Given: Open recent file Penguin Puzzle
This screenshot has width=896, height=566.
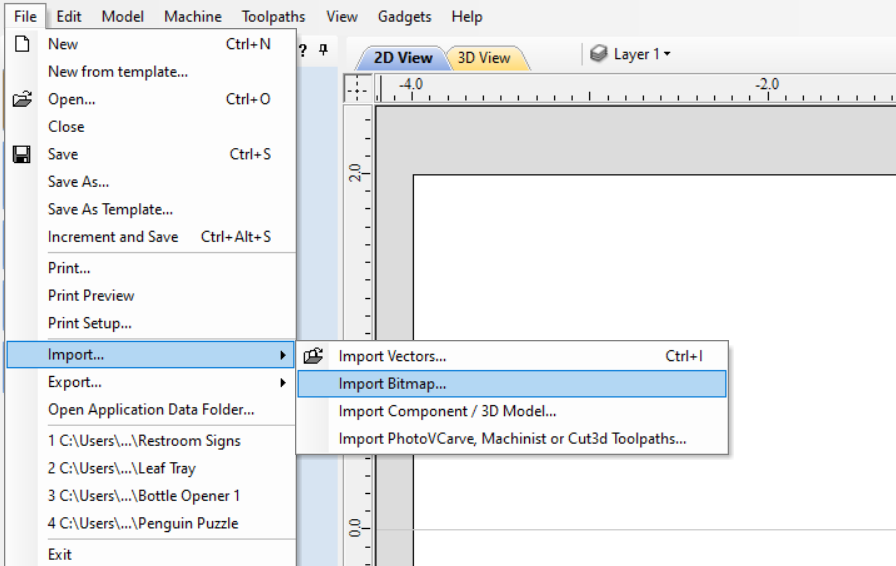Looking at the screenshot, I should [x=143, y=523].
